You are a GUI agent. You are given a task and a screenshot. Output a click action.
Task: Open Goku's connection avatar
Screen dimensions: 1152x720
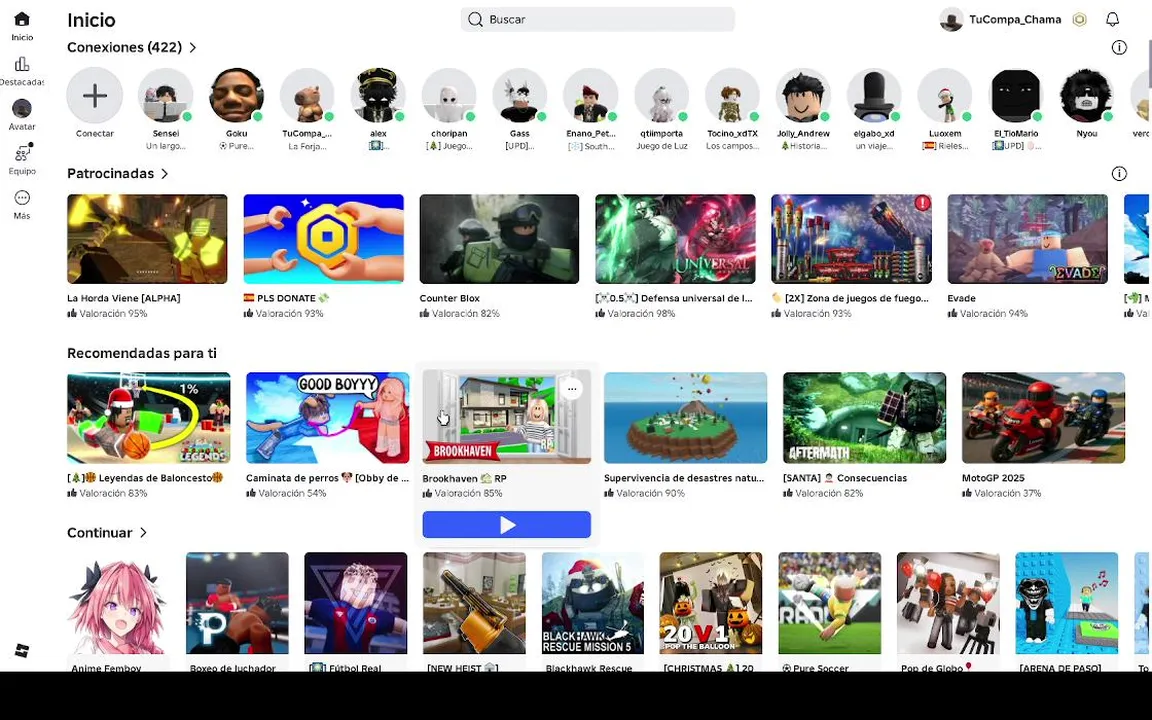[237, 96]
